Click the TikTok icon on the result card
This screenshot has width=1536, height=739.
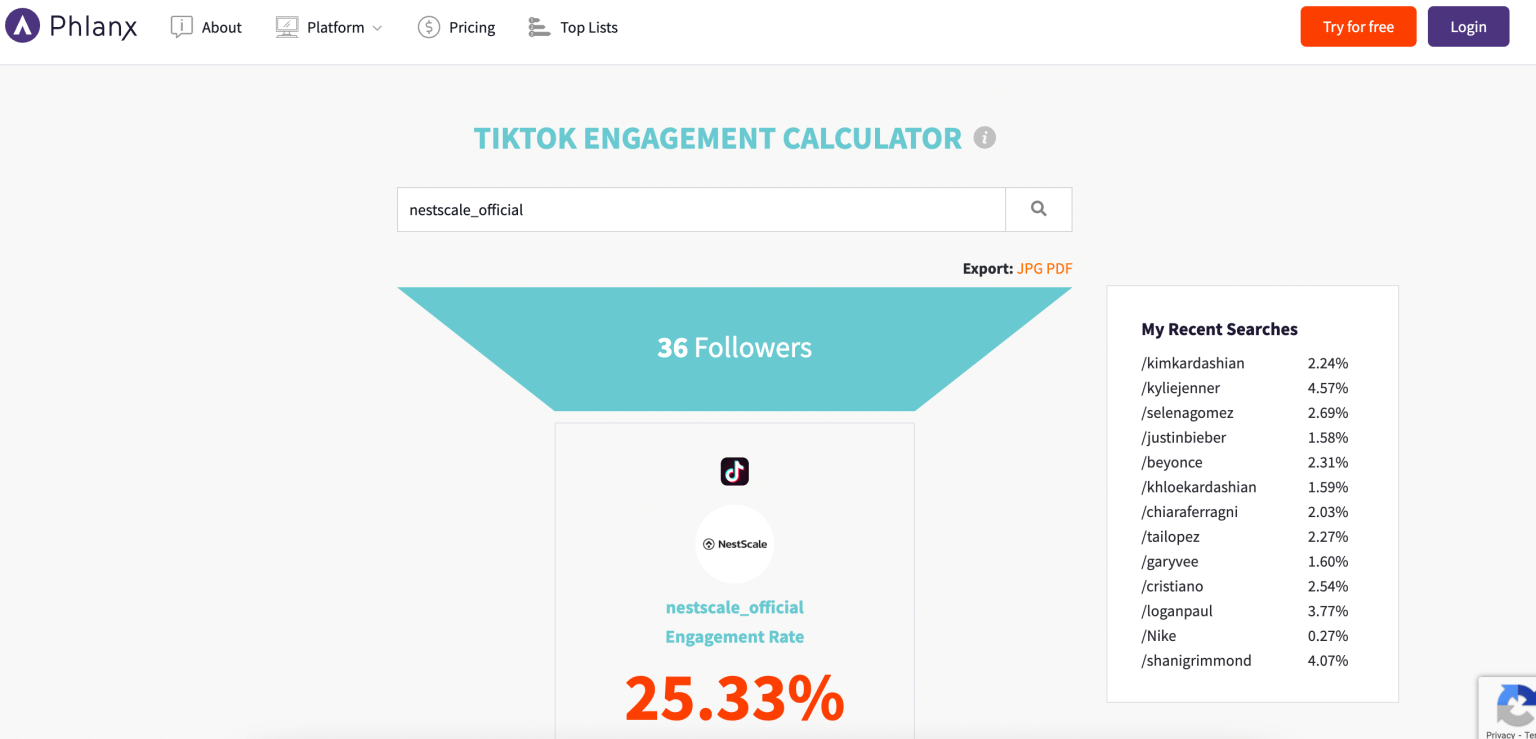[734, 471]
